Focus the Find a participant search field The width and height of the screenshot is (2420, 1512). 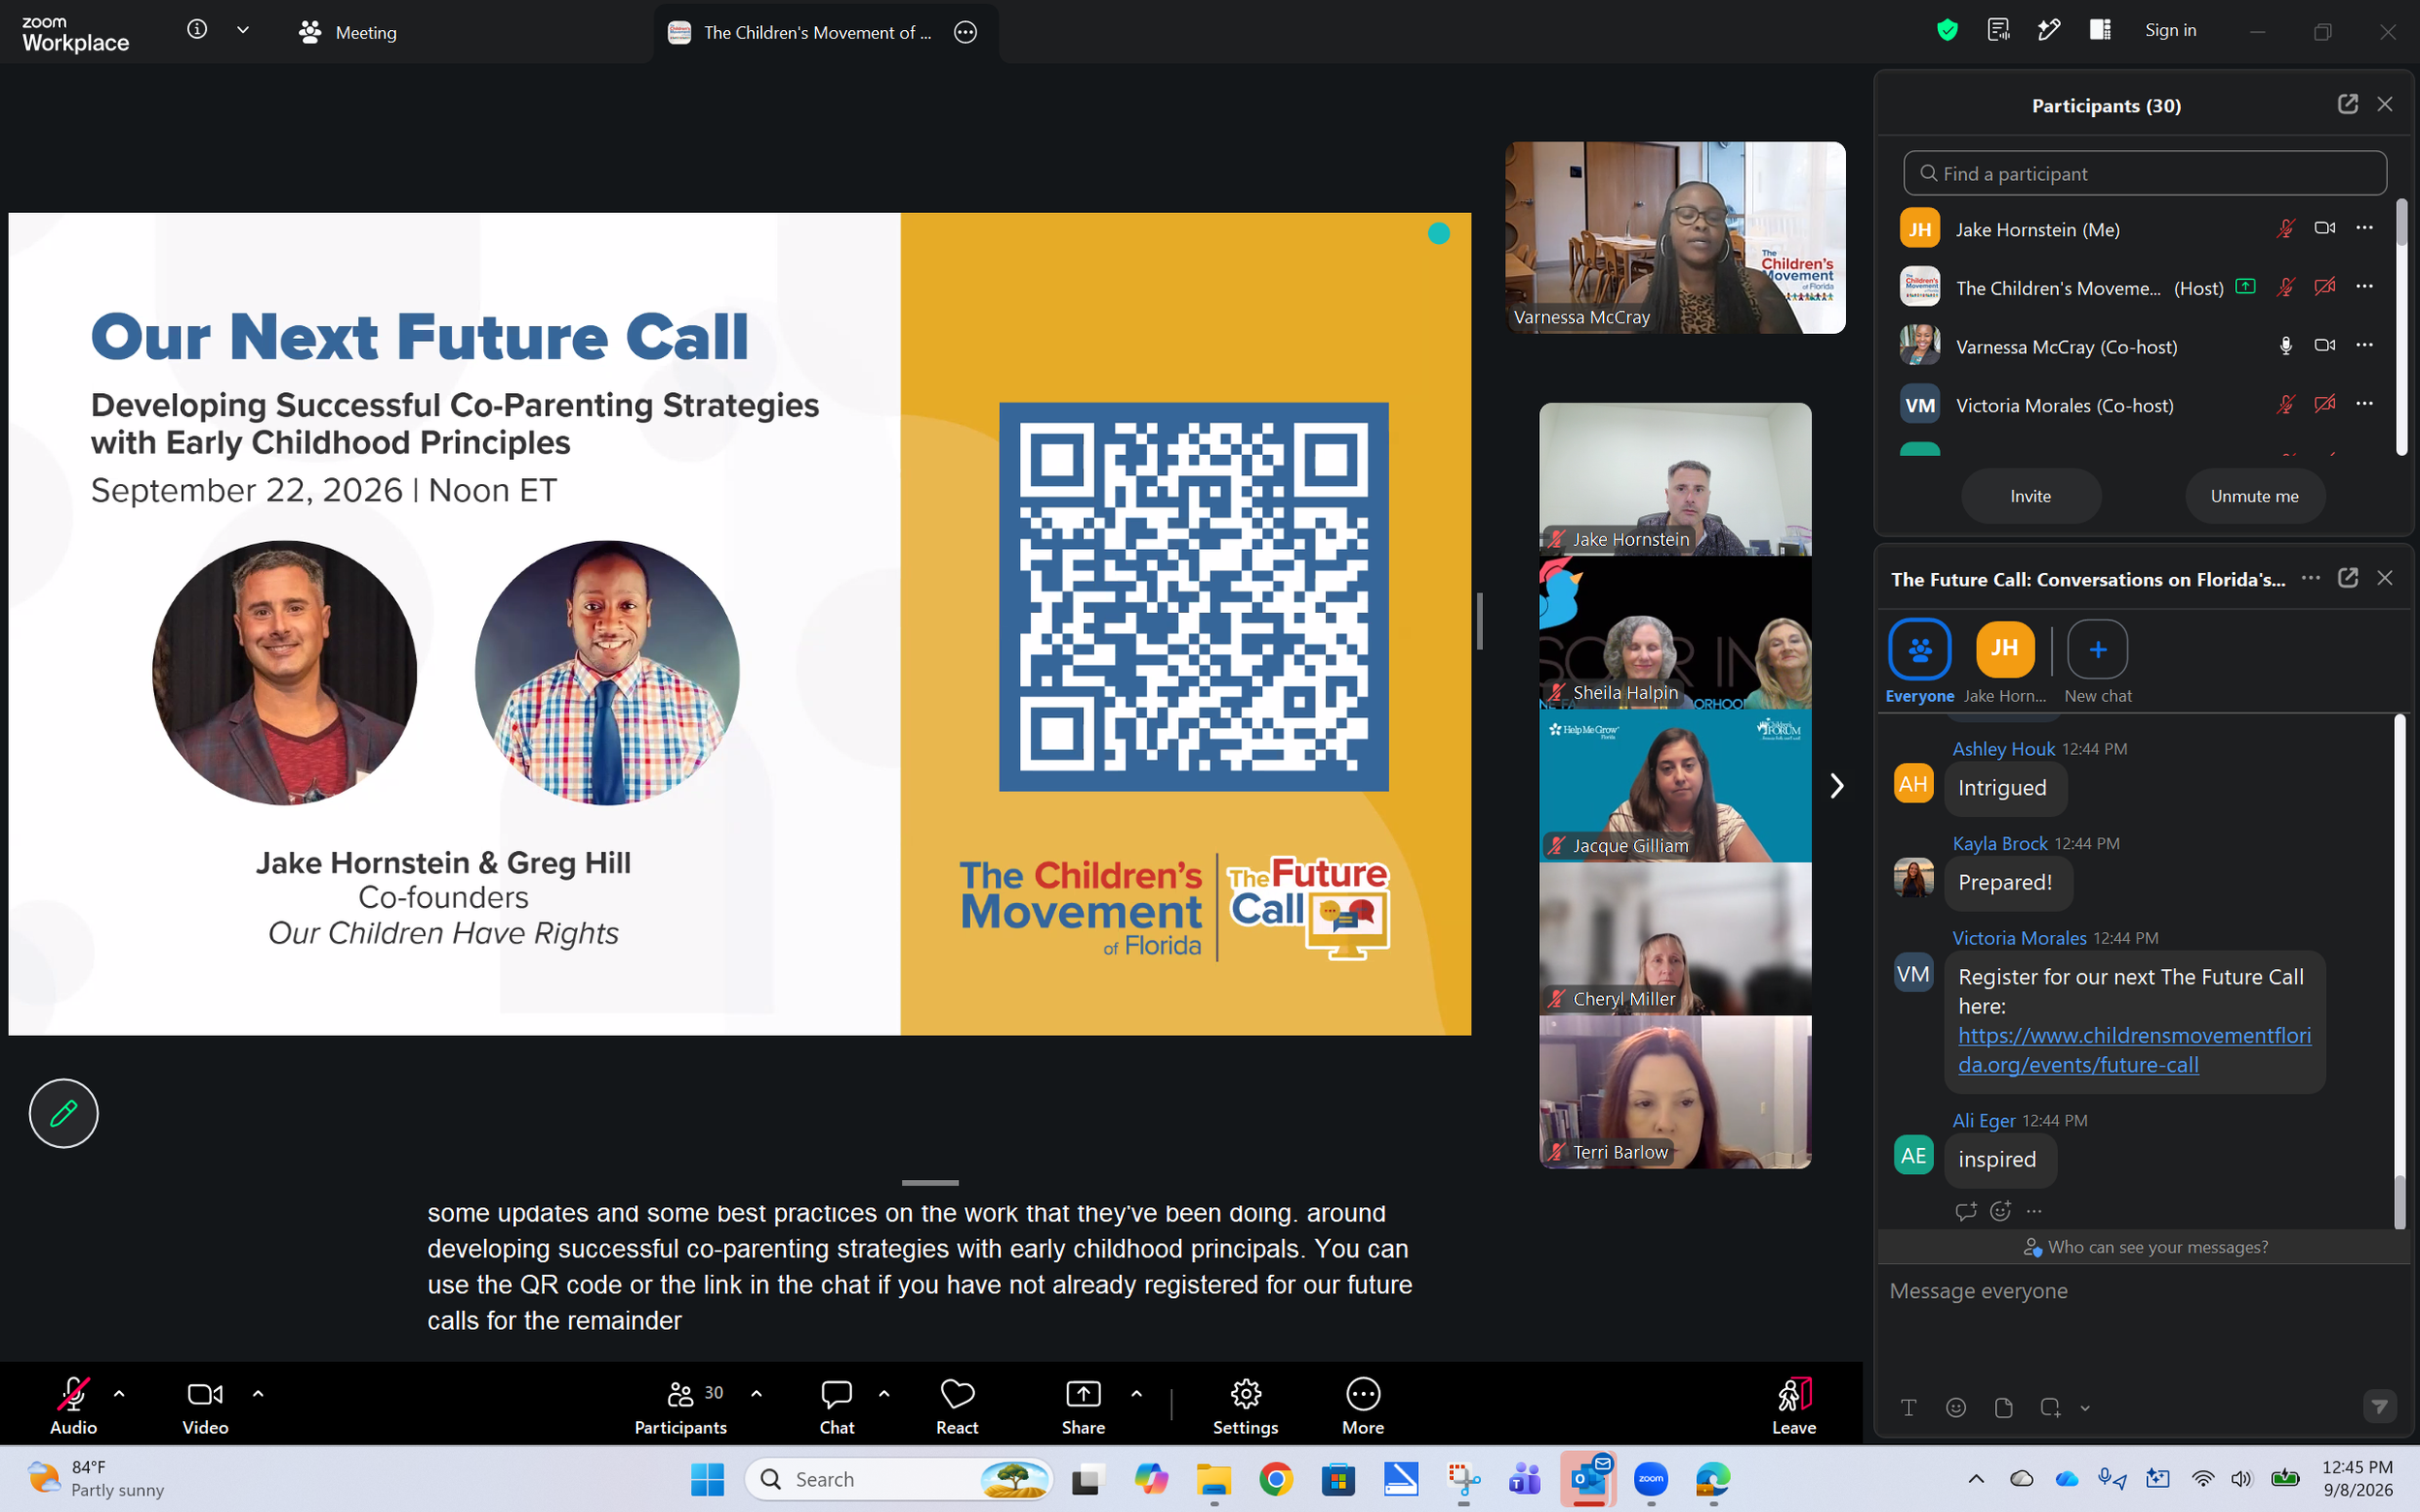point(2144,173)
